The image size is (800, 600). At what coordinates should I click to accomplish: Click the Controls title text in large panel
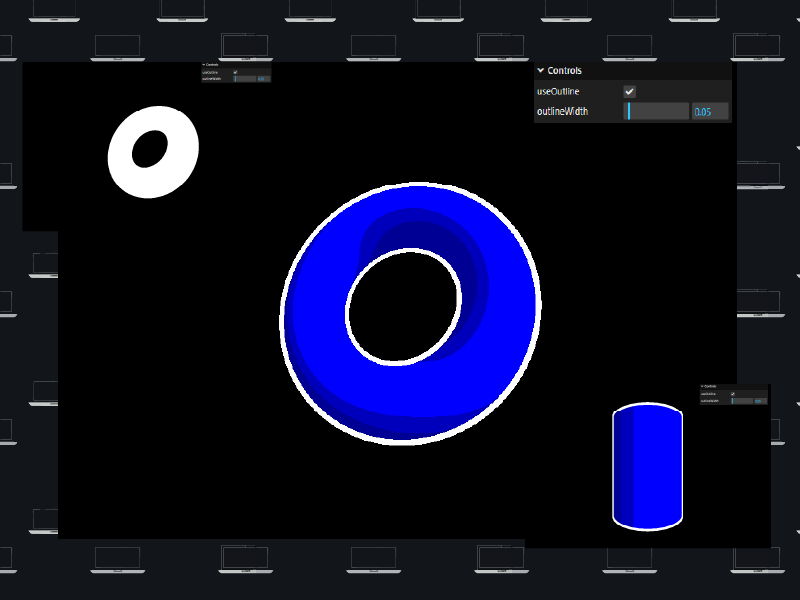(565, 71)
